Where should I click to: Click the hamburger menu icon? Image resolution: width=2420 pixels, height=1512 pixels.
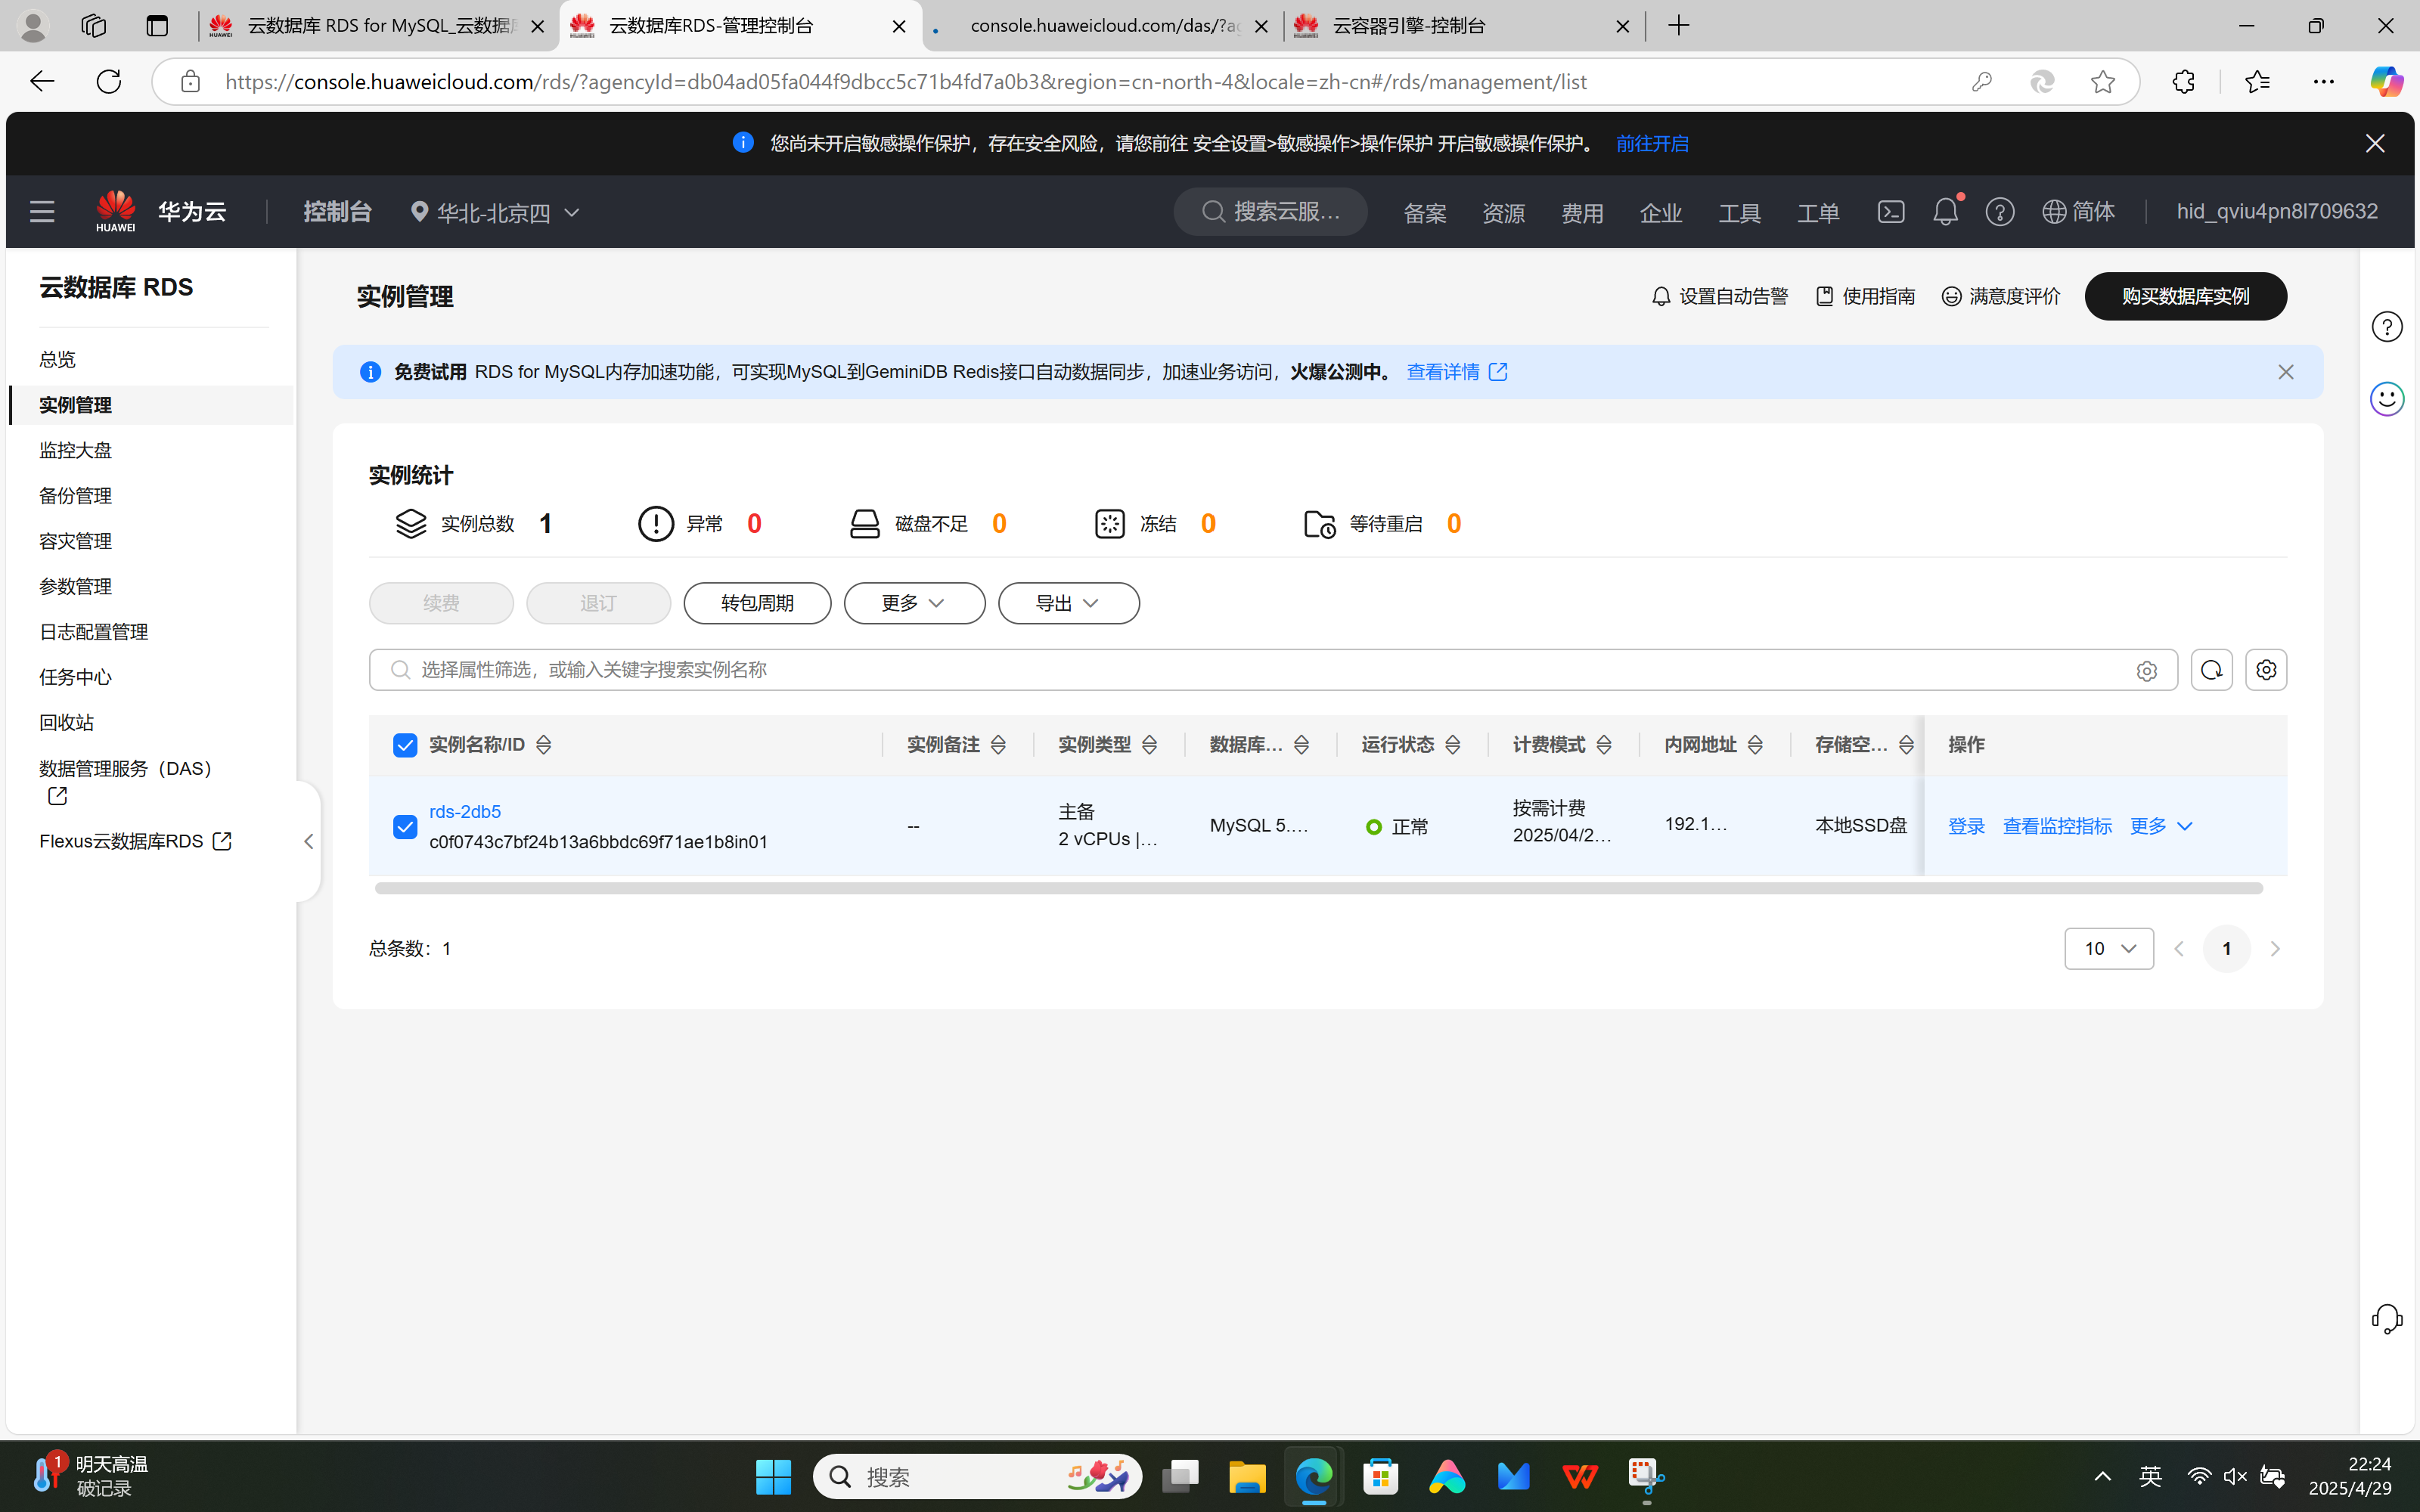[42, 212]
